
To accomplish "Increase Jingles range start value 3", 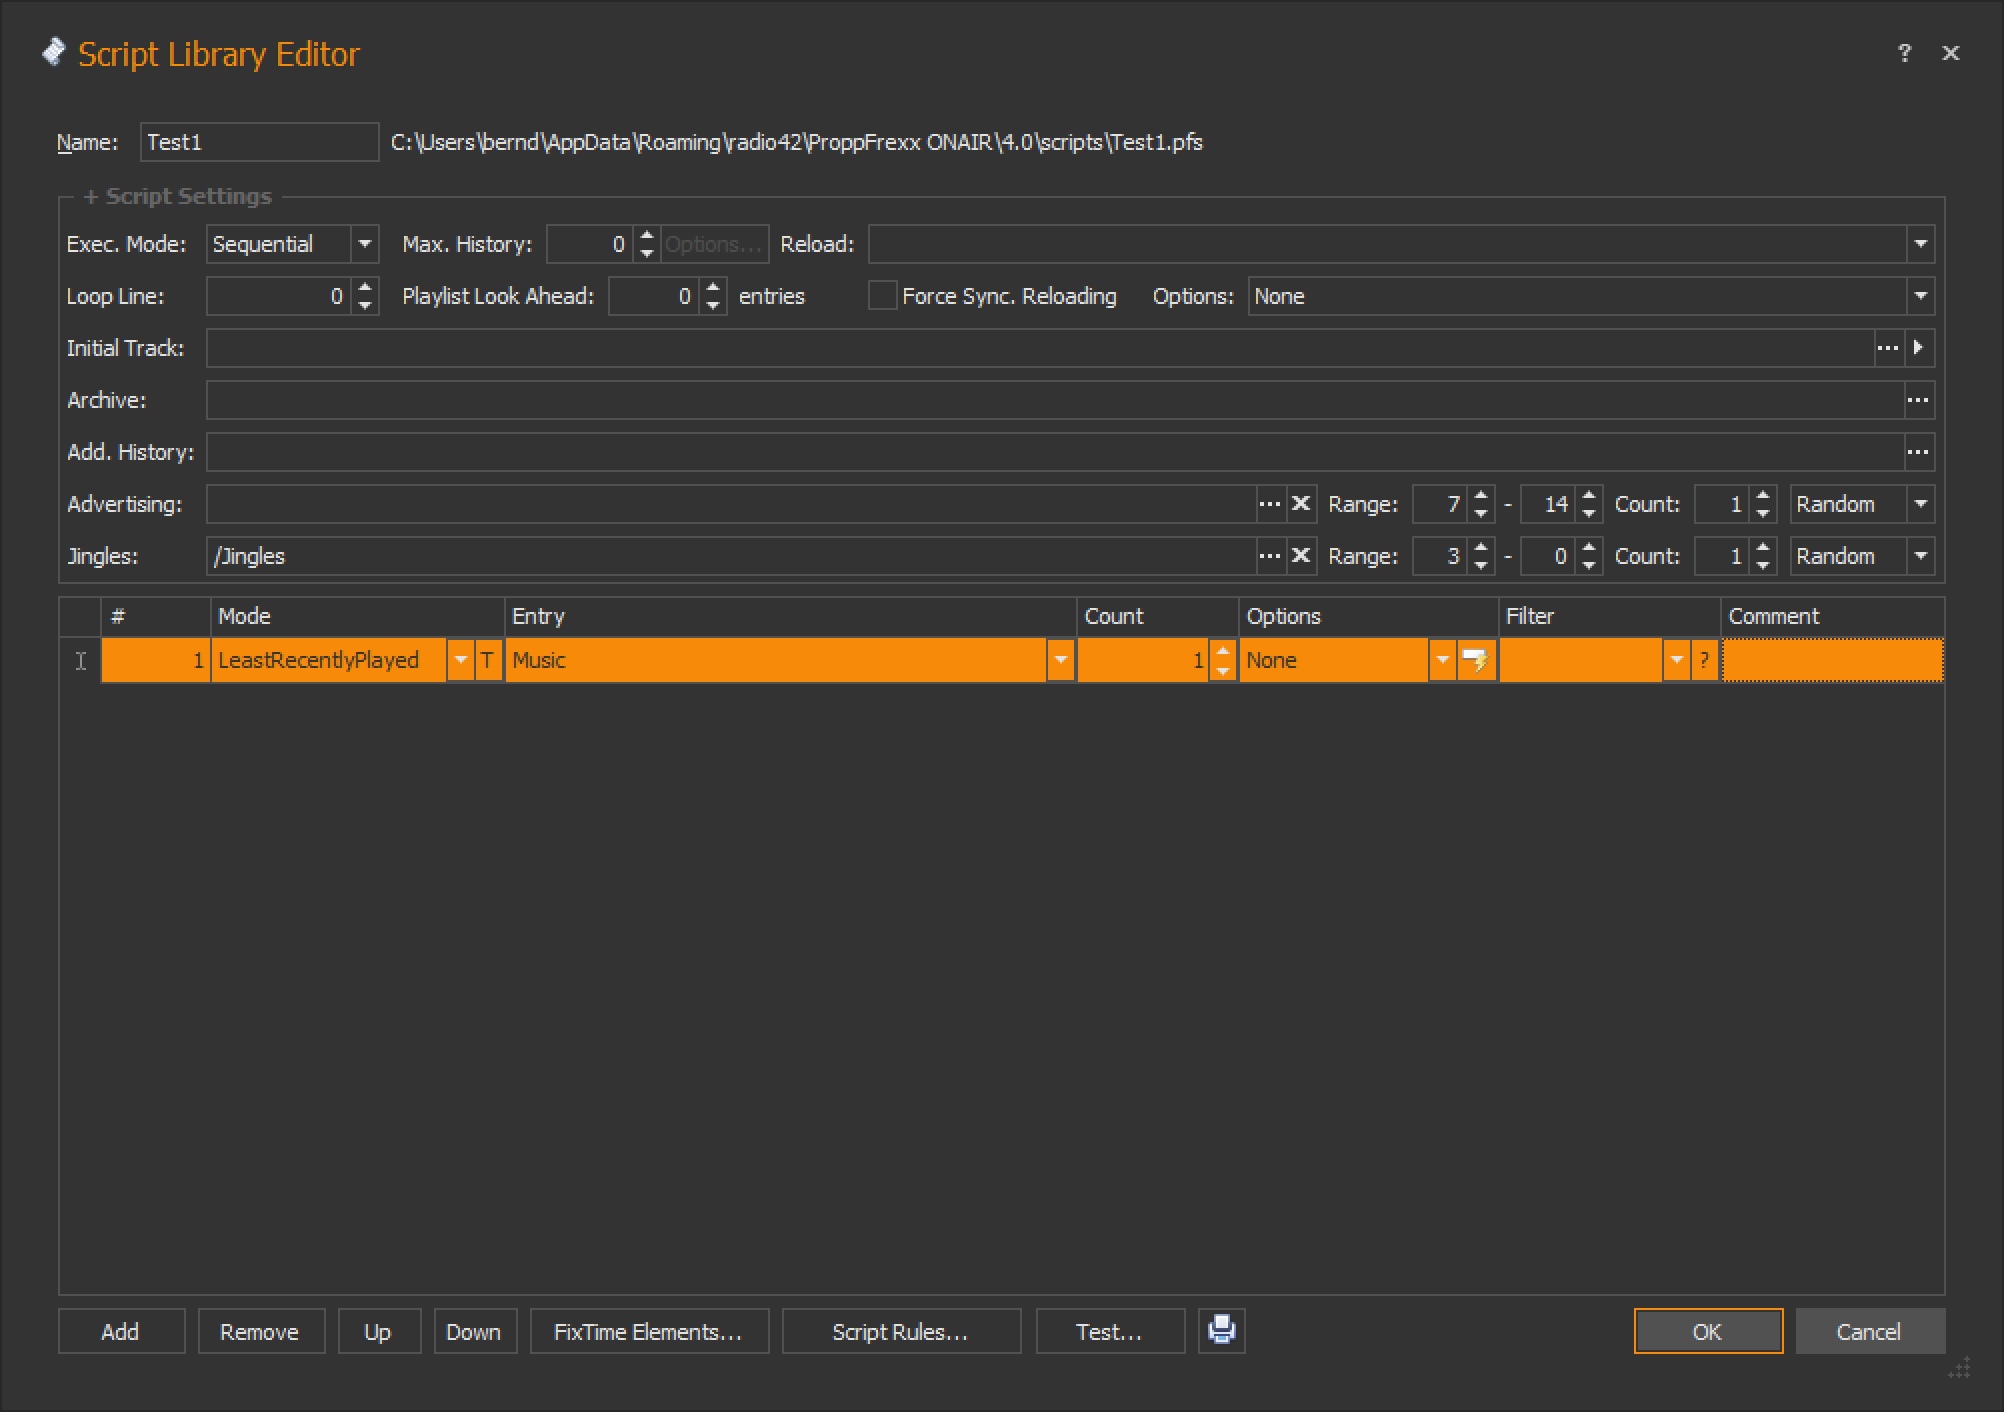I will (x=1481, y=547).
